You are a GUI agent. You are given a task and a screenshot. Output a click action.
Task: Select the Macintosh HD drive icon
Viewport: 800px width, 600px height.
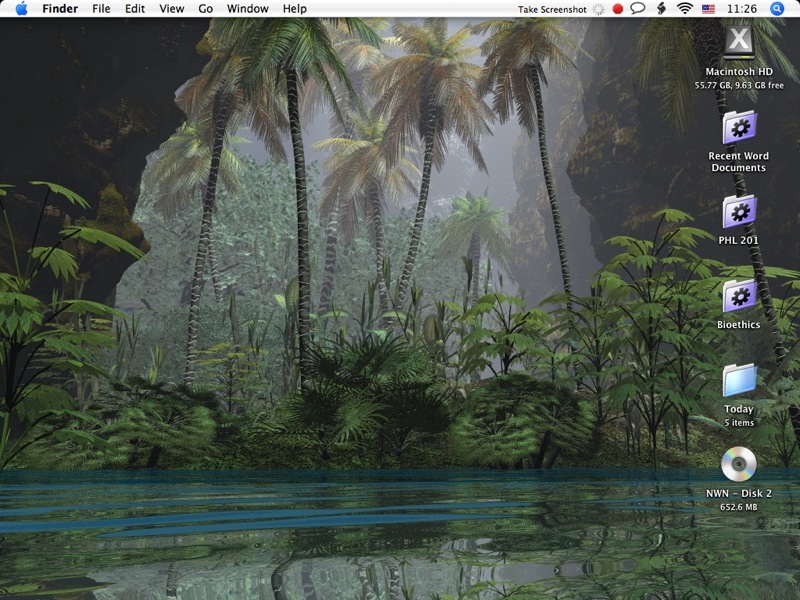point(739,41)
